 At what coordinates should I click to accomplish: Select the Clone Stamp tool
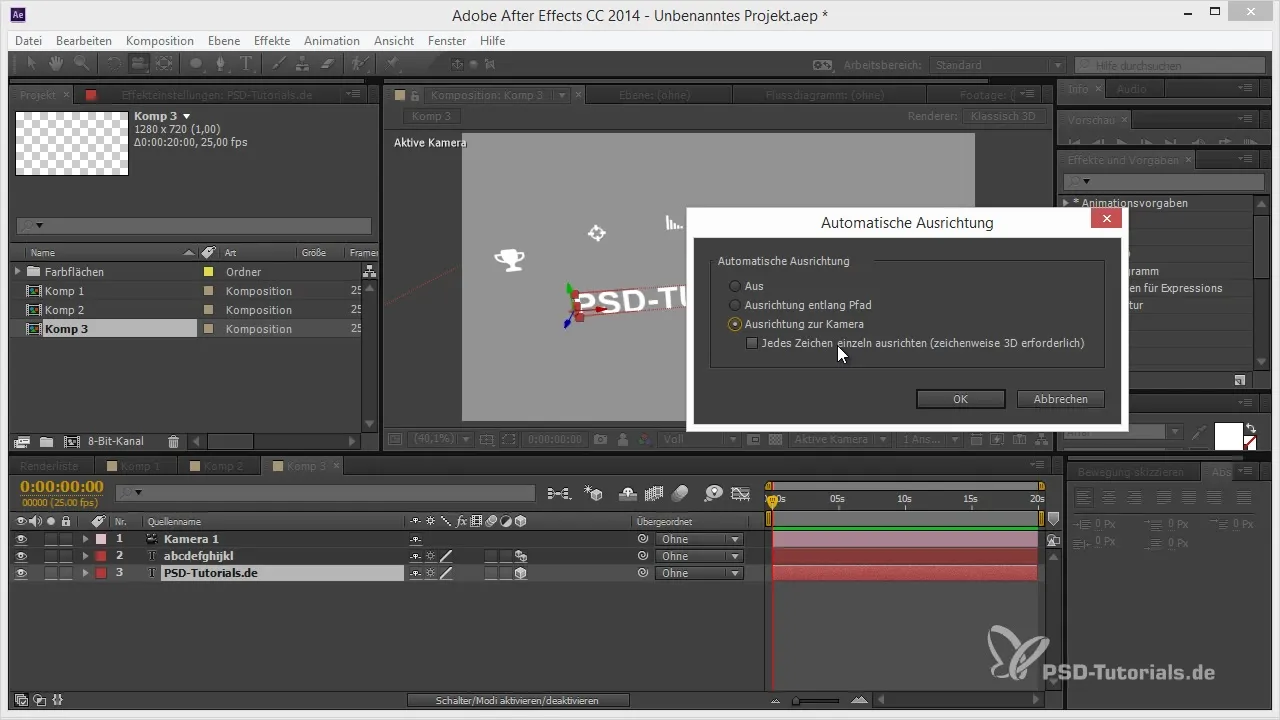(x=304, y=64)
